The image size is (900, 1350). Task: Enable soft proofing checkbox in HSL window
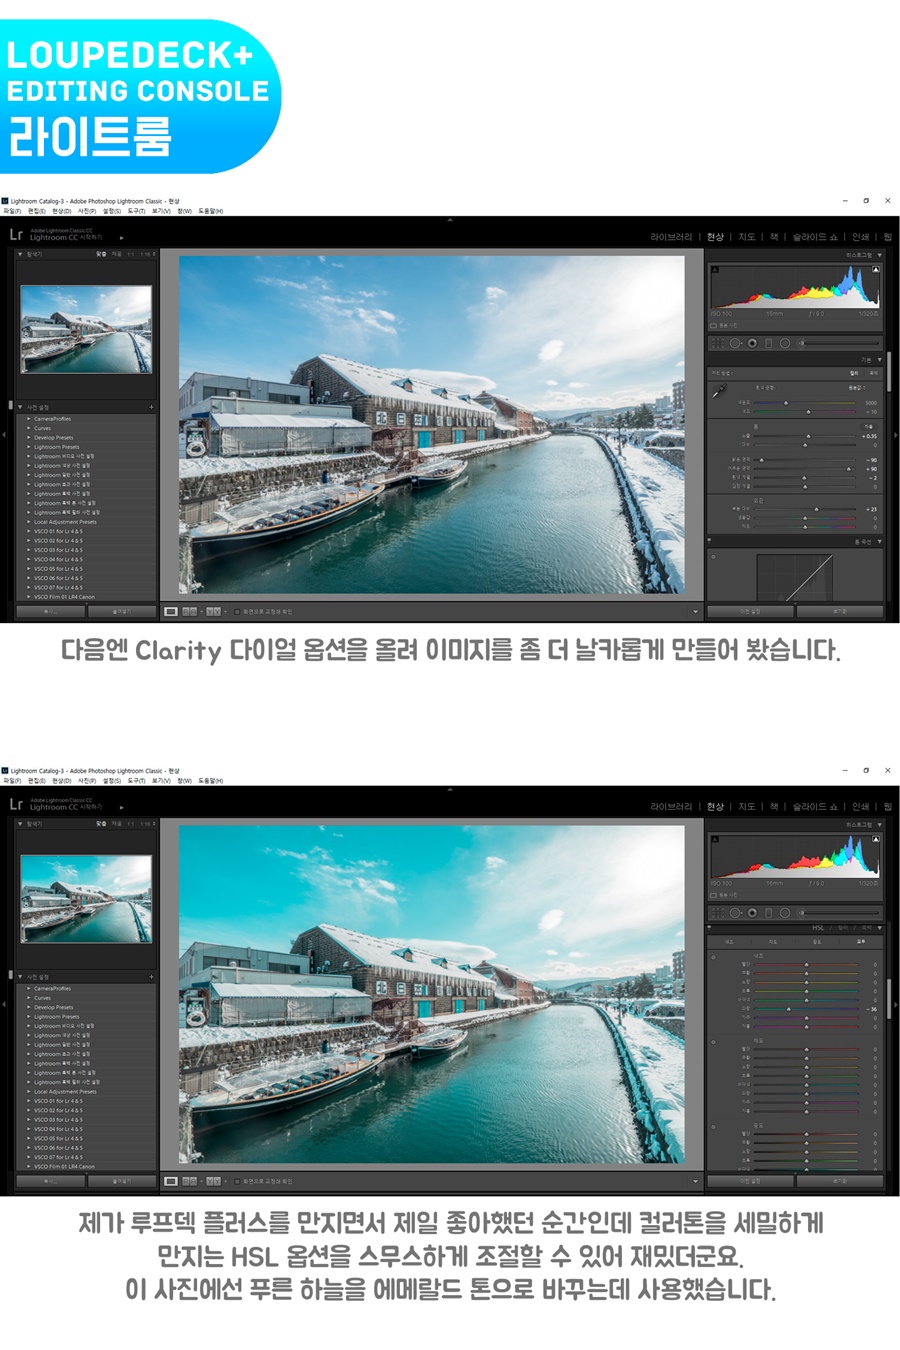(x=237, y=1181)
